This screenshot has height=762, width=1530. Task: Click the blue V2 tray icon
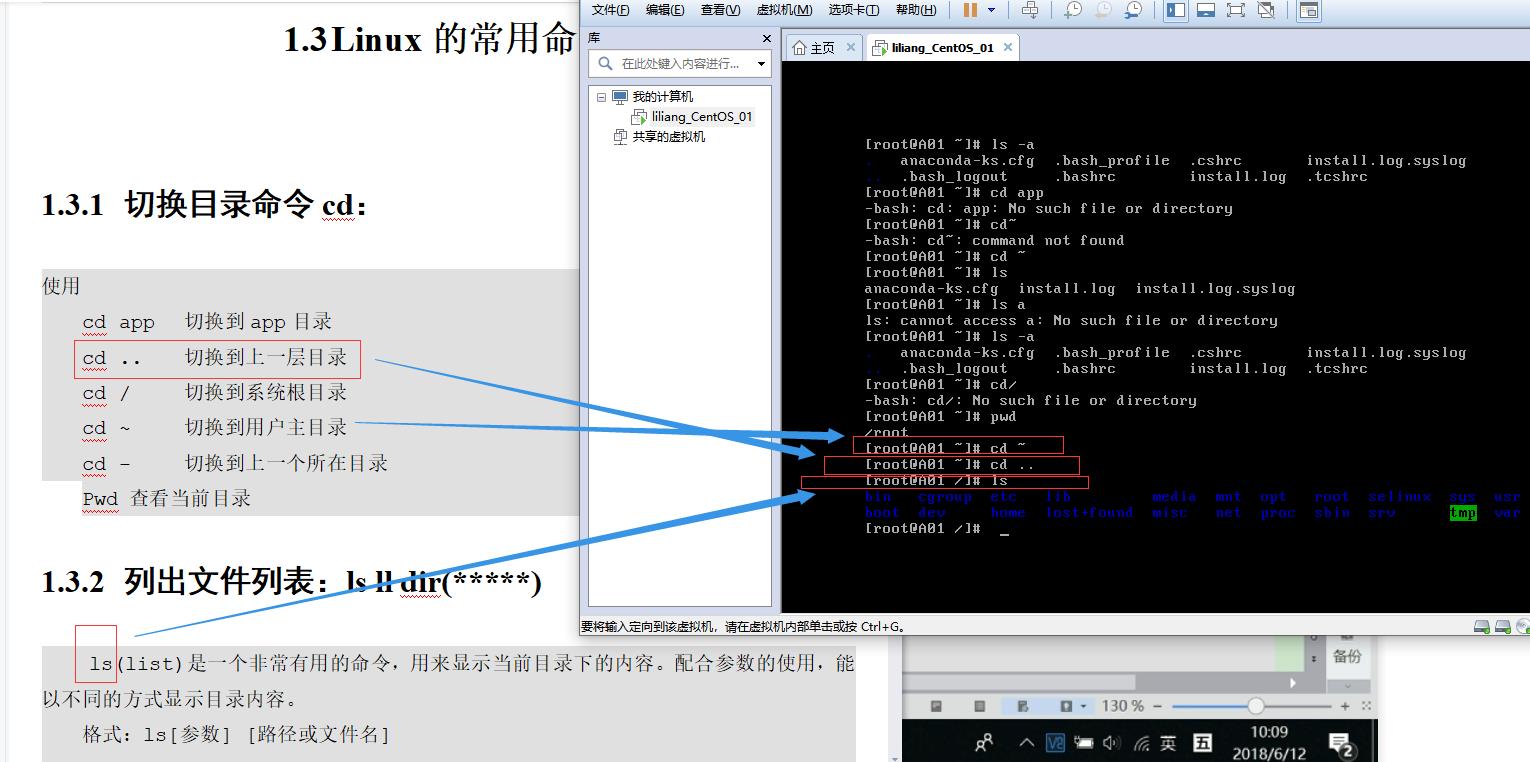tap(1055, 743)
